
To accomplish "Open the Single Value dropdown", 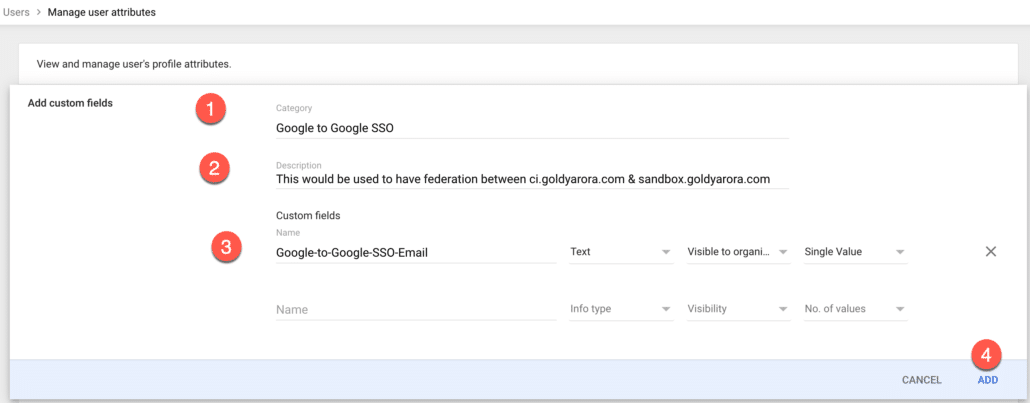I will pos(855,252).
